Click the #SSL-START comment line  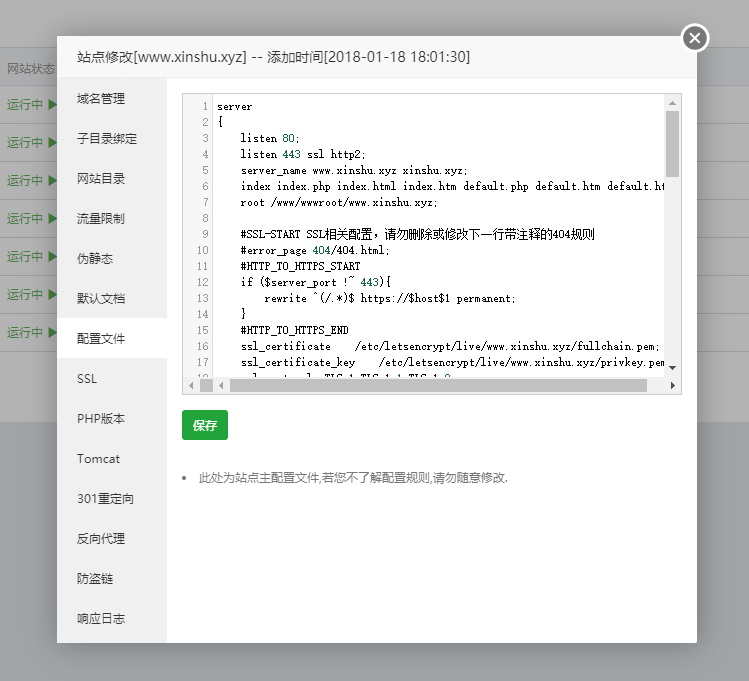[x=417, y=234]
